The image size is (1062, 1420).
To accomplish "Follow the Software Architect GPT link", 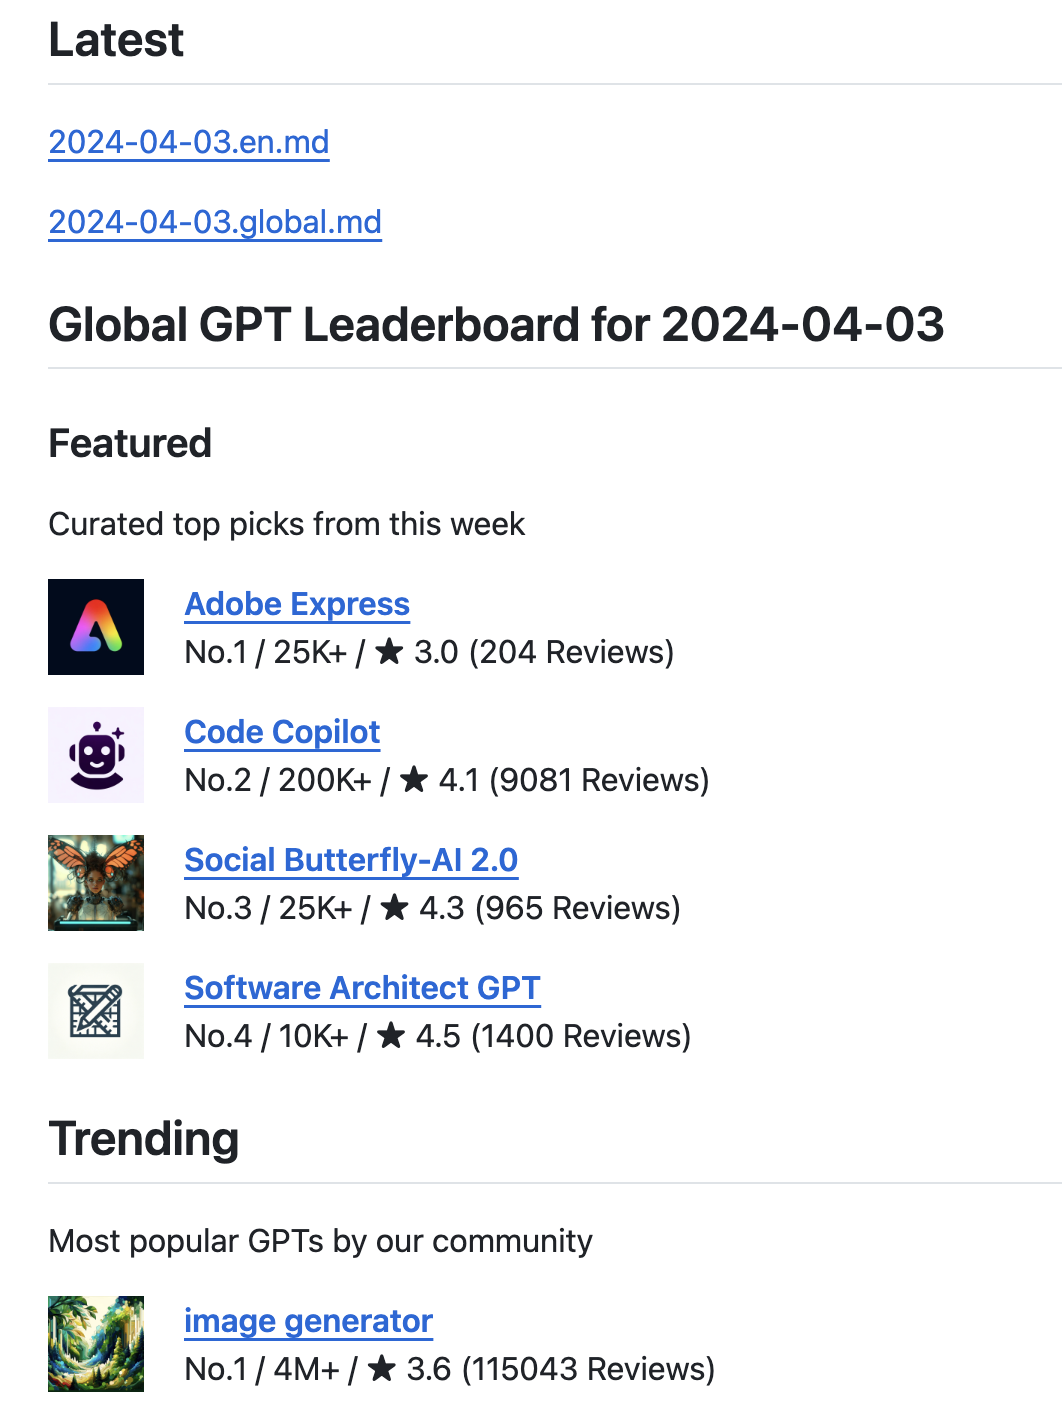I will pyautogui.click(x=362, y=988).
